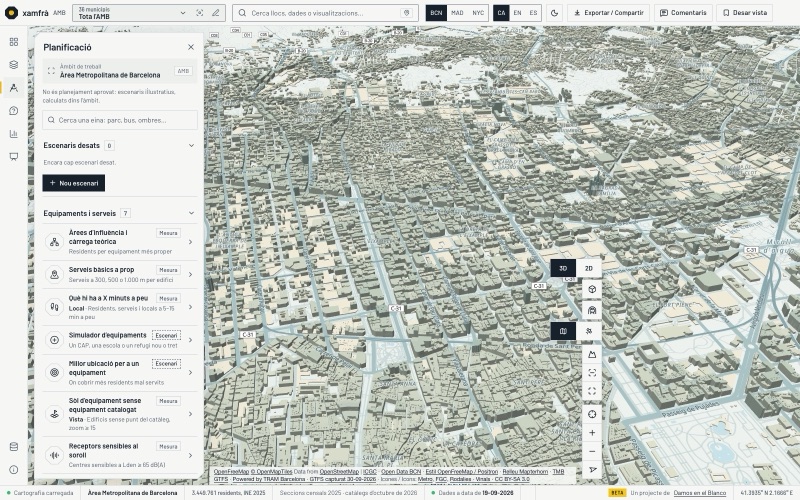Click the Cerca una eina search field
The width and height of the screenshot is (800, 500).
(x=120, y=120)
